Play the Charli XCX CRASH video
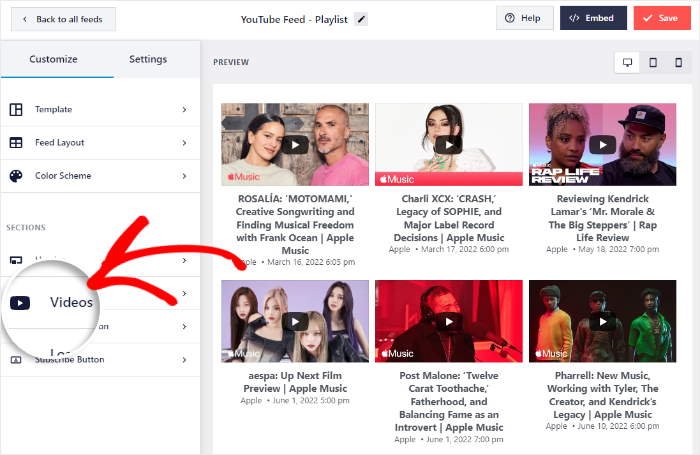This screenshot has width=700, height=455. click(448, 144)
